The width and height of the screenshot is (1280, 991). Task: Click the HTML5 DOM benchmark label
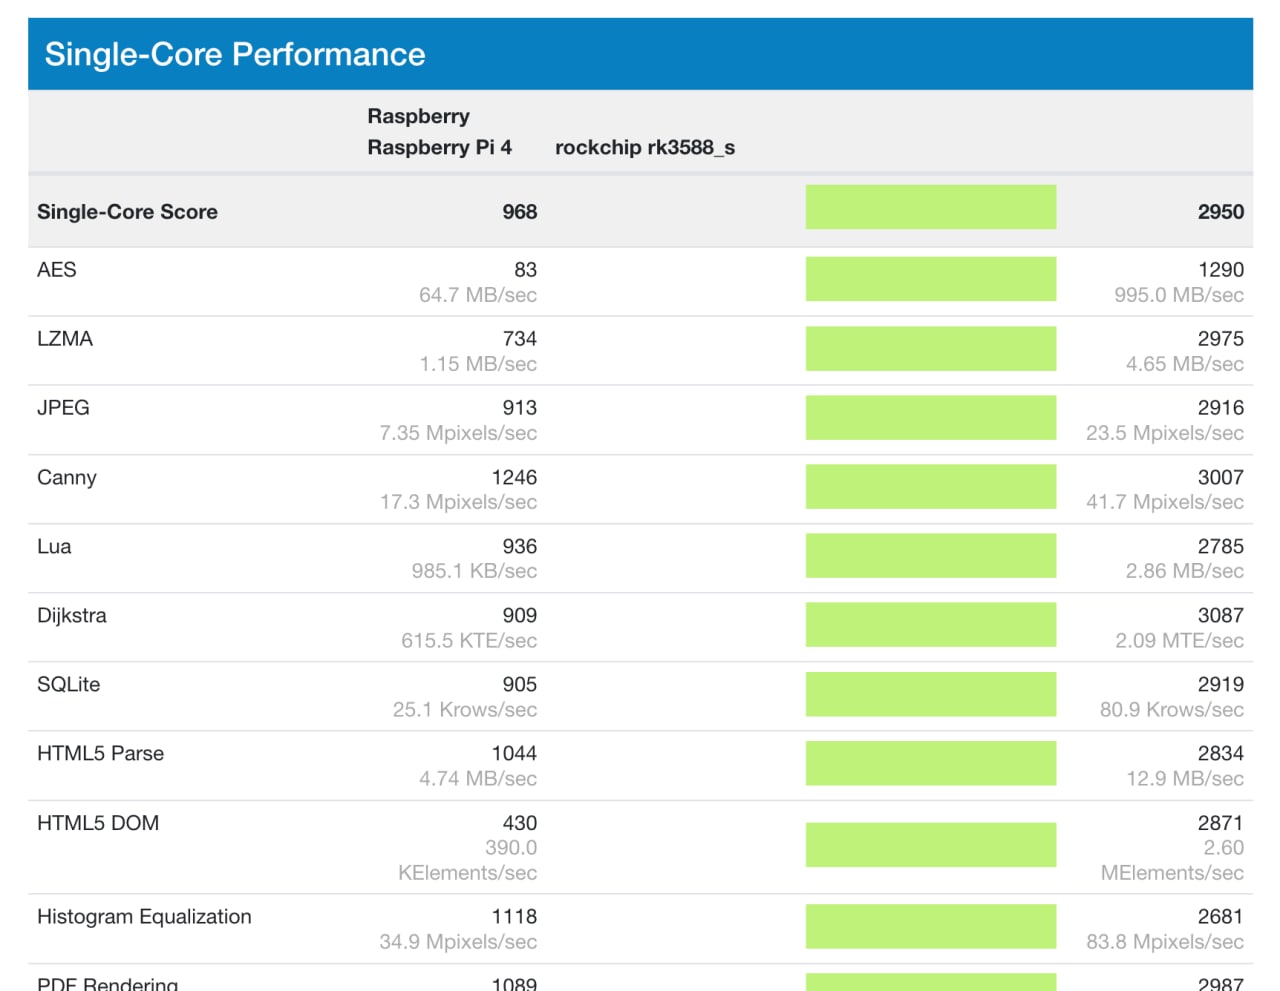(x=98, y=823)
